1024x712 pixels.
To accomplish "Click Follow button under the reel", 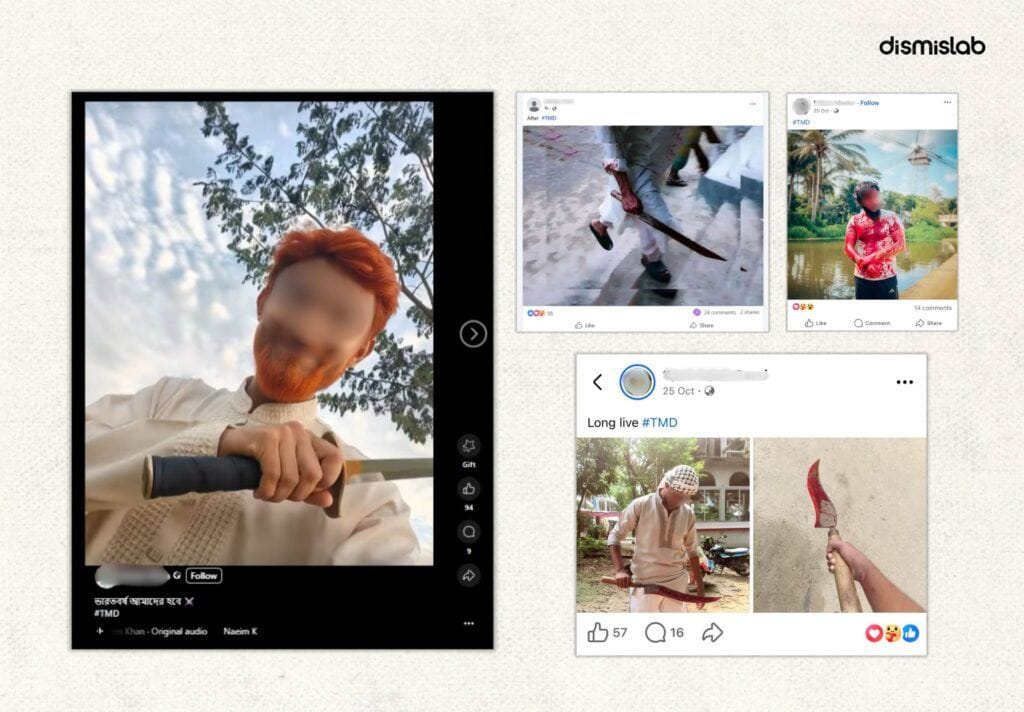I will coord(204,575).
